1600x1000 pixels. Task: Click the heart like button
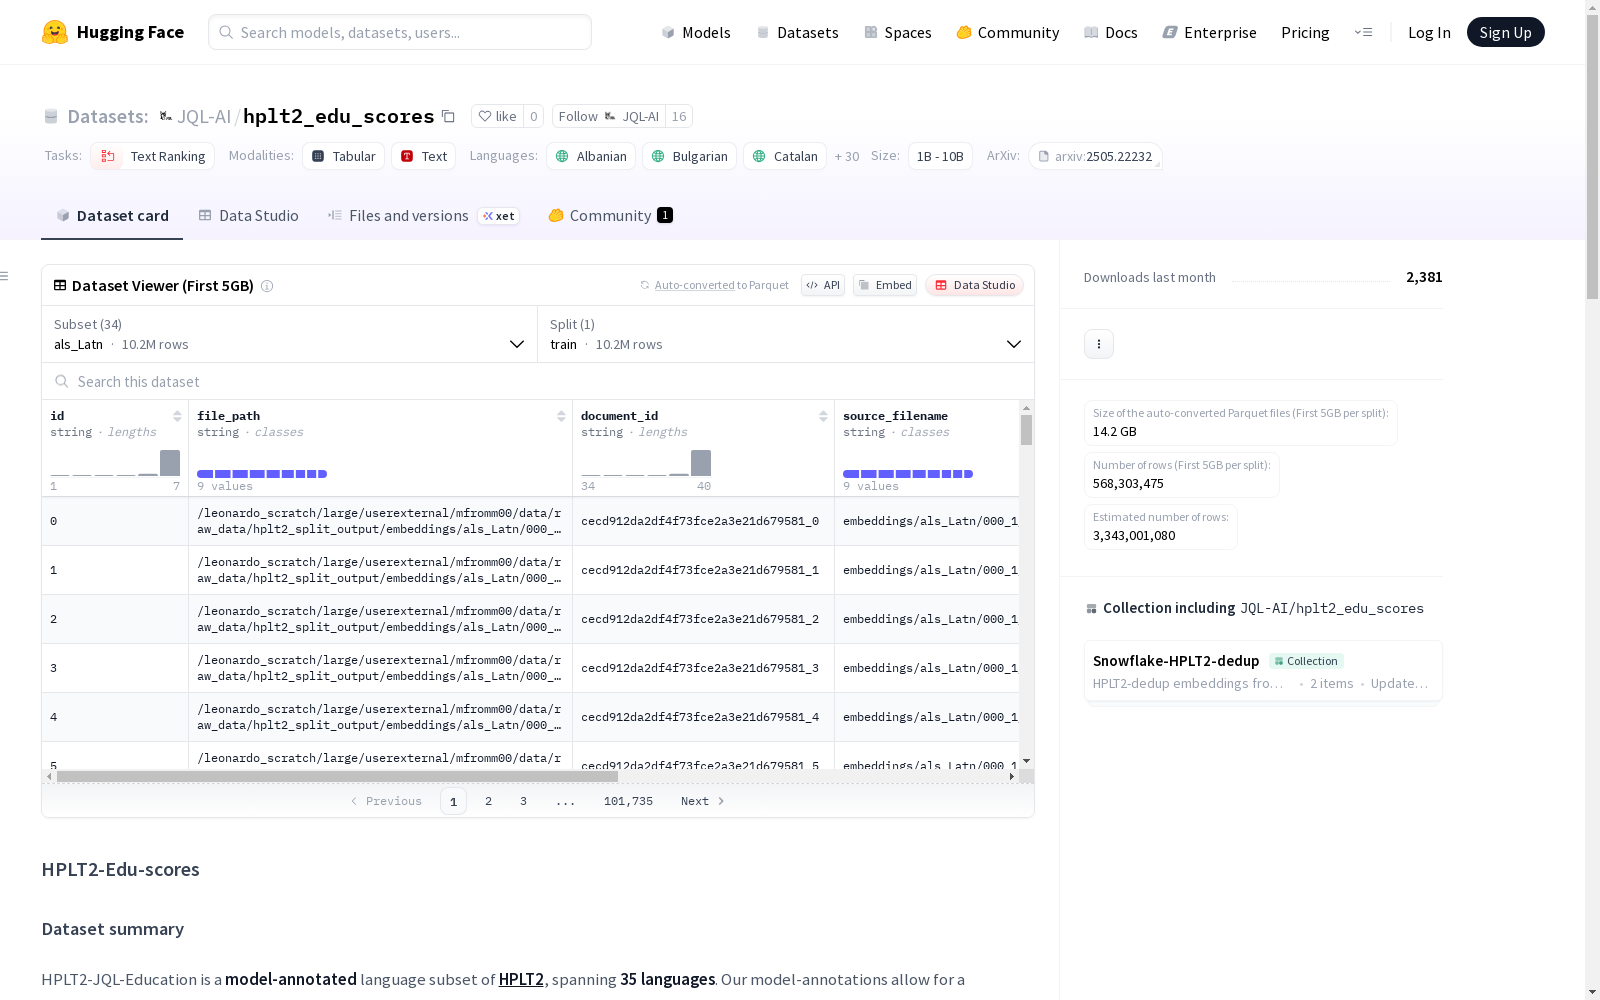pyautogui.click(x=497, y=116)
